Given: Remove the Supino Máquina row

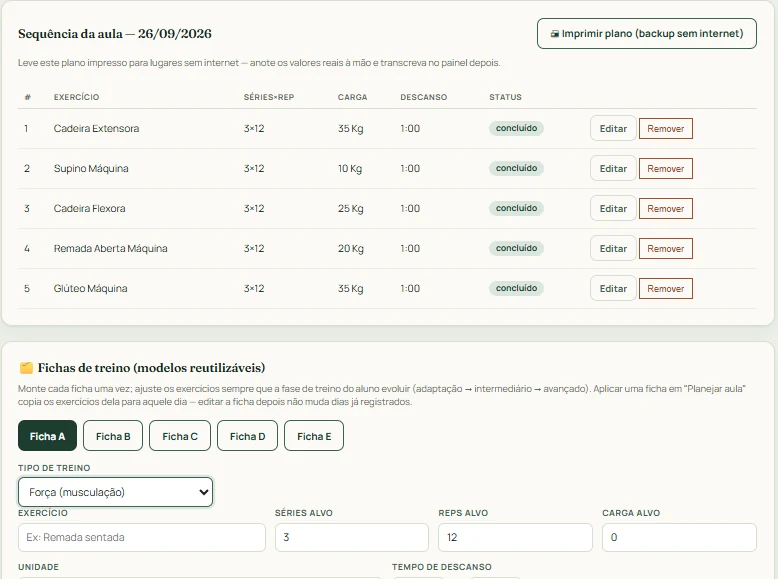Looking at the screenshot, I should pos(665,169).
